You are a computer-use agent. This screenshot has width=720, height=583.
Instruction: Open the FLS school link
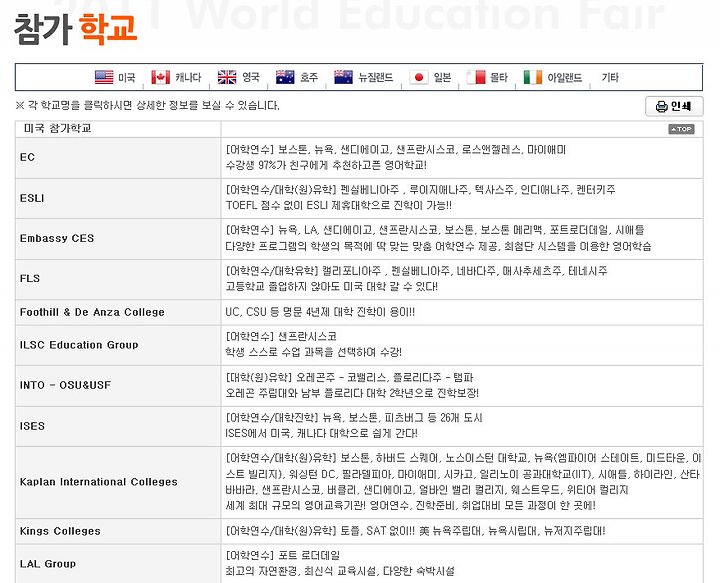tap(30, 279)
